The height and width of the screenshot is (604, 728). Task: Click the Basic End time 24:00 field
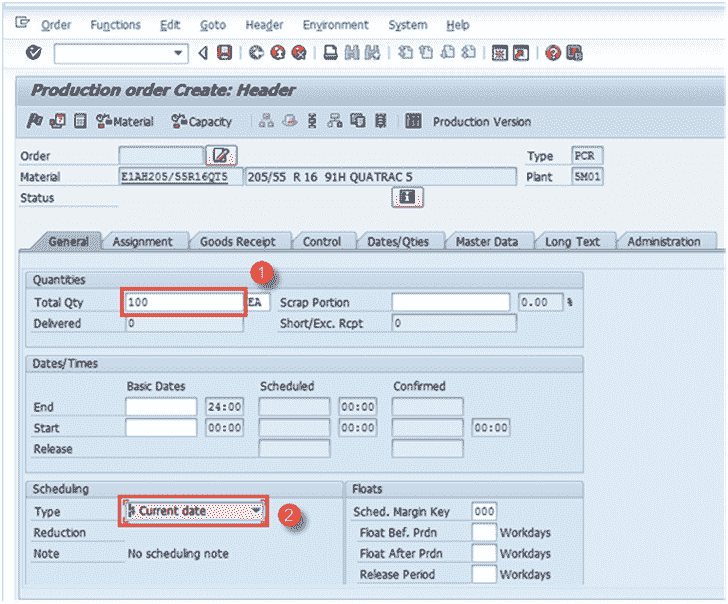[x=224, y=407]
